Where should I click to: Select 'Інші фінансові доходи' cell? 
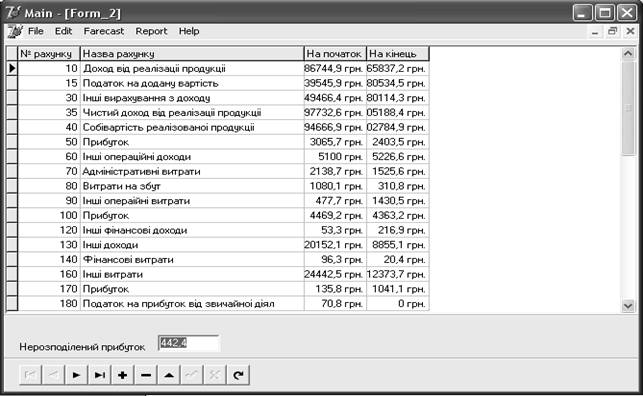(x=192, y=230)
